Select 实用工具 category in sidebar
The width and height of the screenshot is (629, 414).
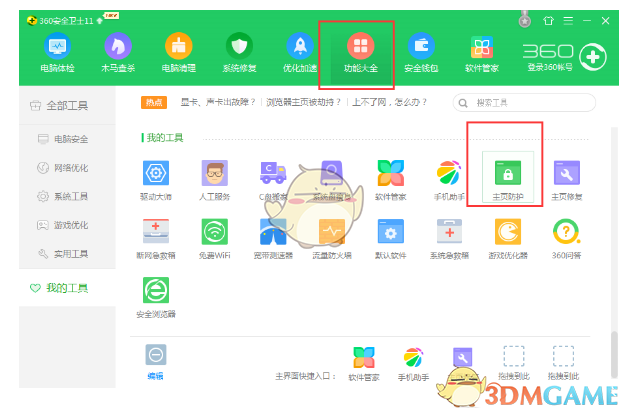click(x=67, y=254)
